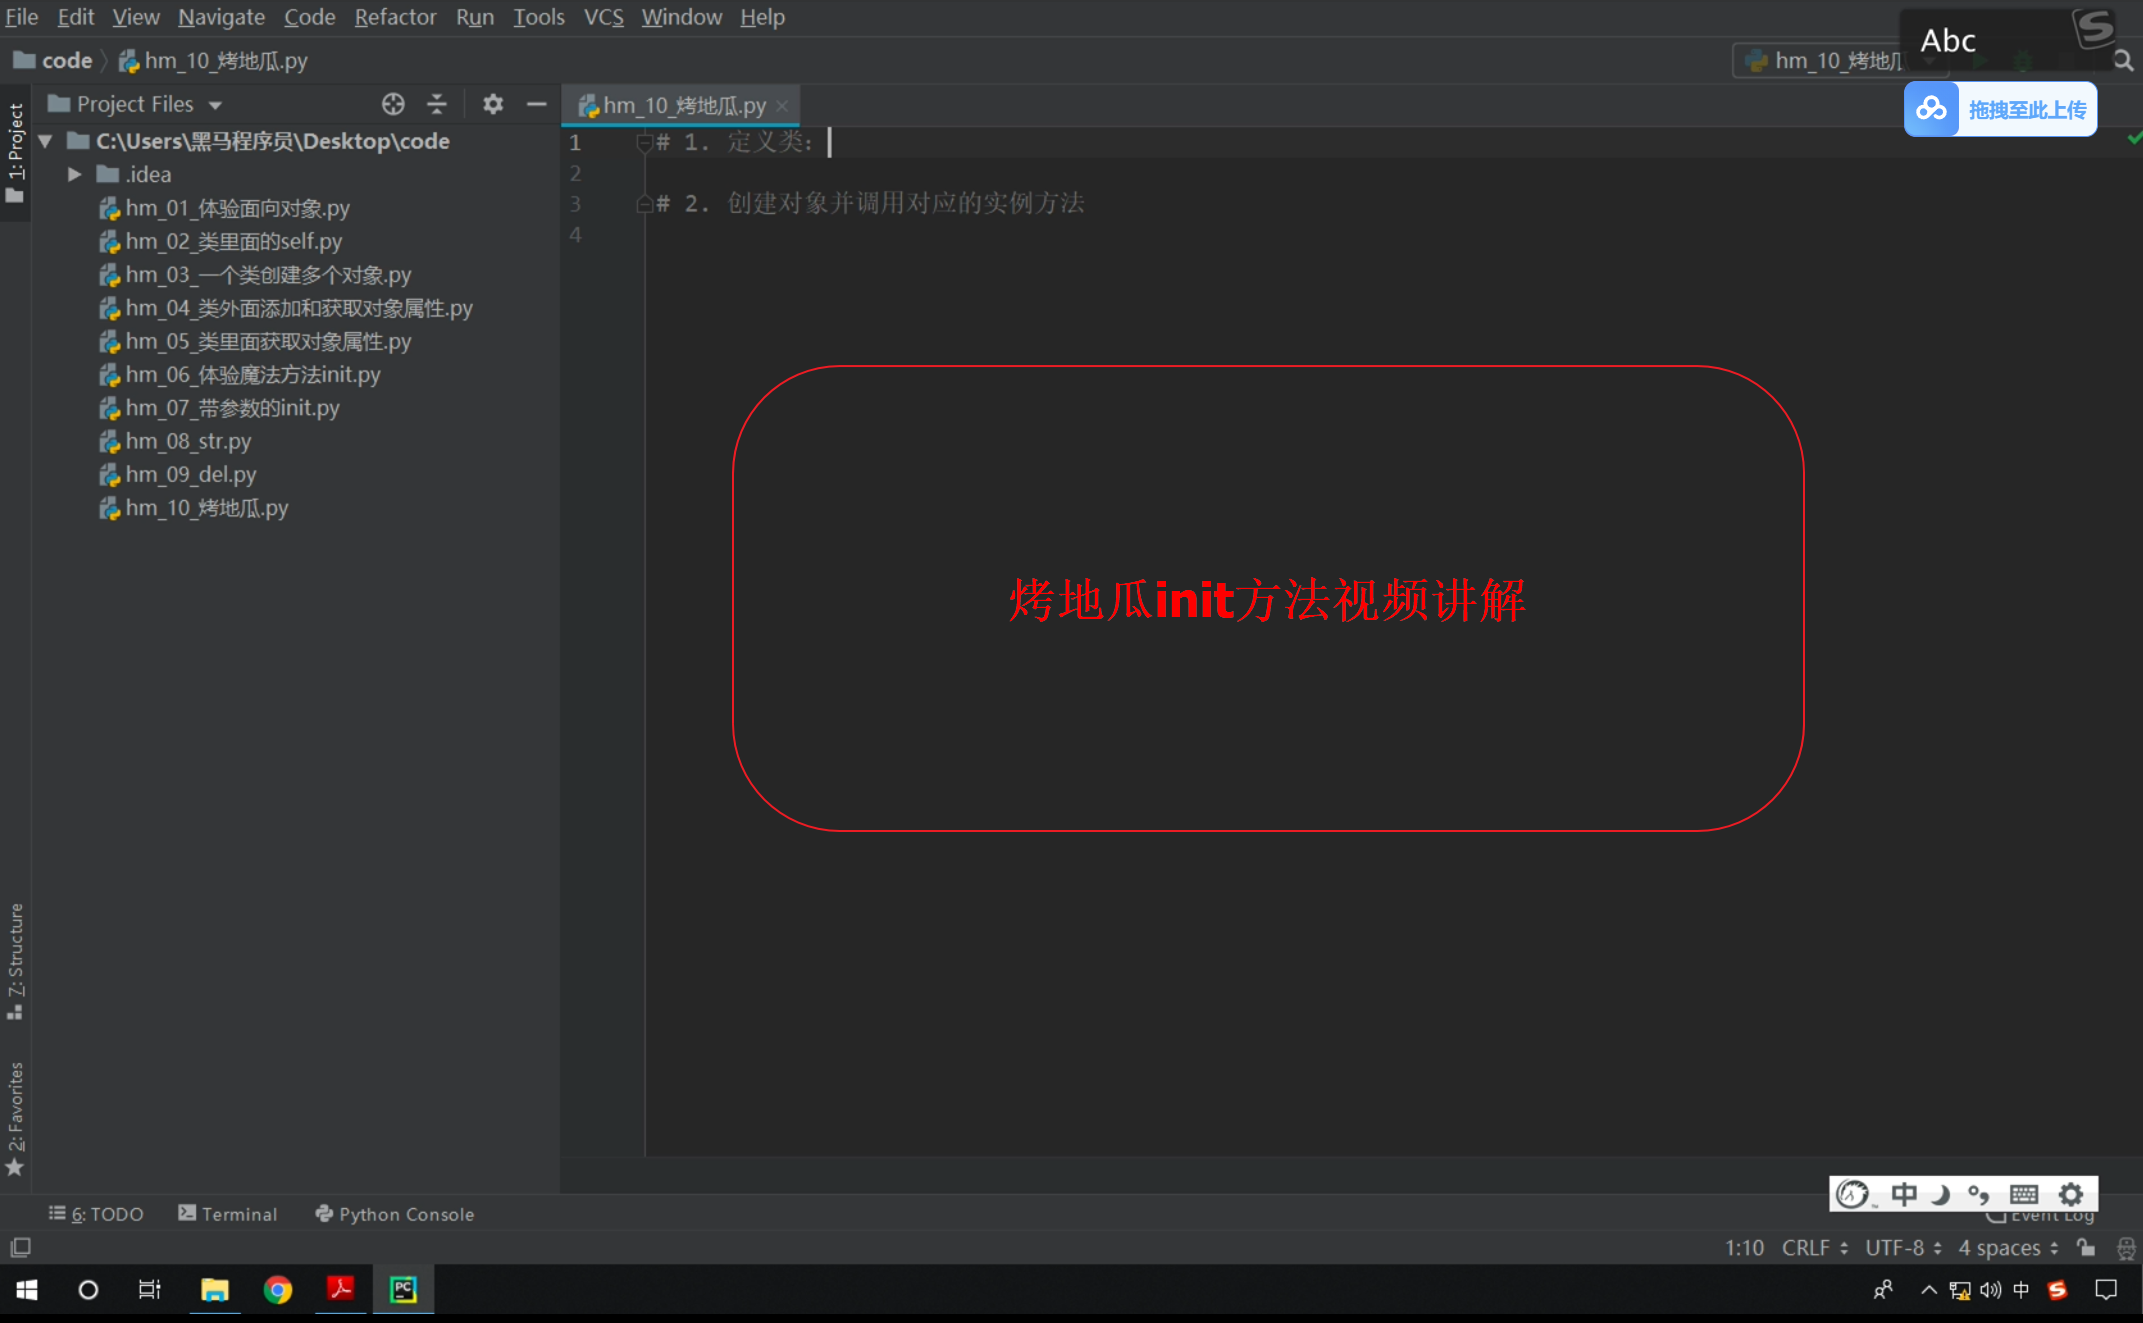Click the network icon in system tray
The image size is (2143, 1323).
[x=1959, y=1290]
